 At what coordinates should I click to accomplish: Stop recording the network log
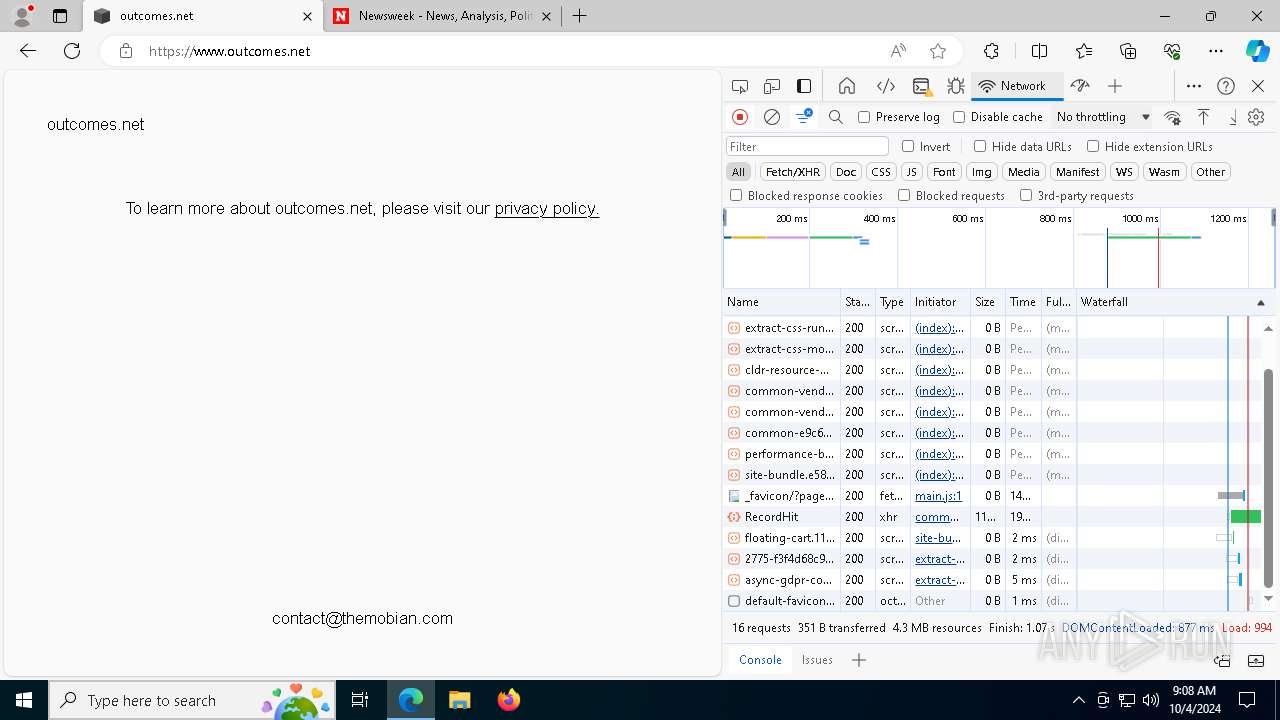pos(740,117)
